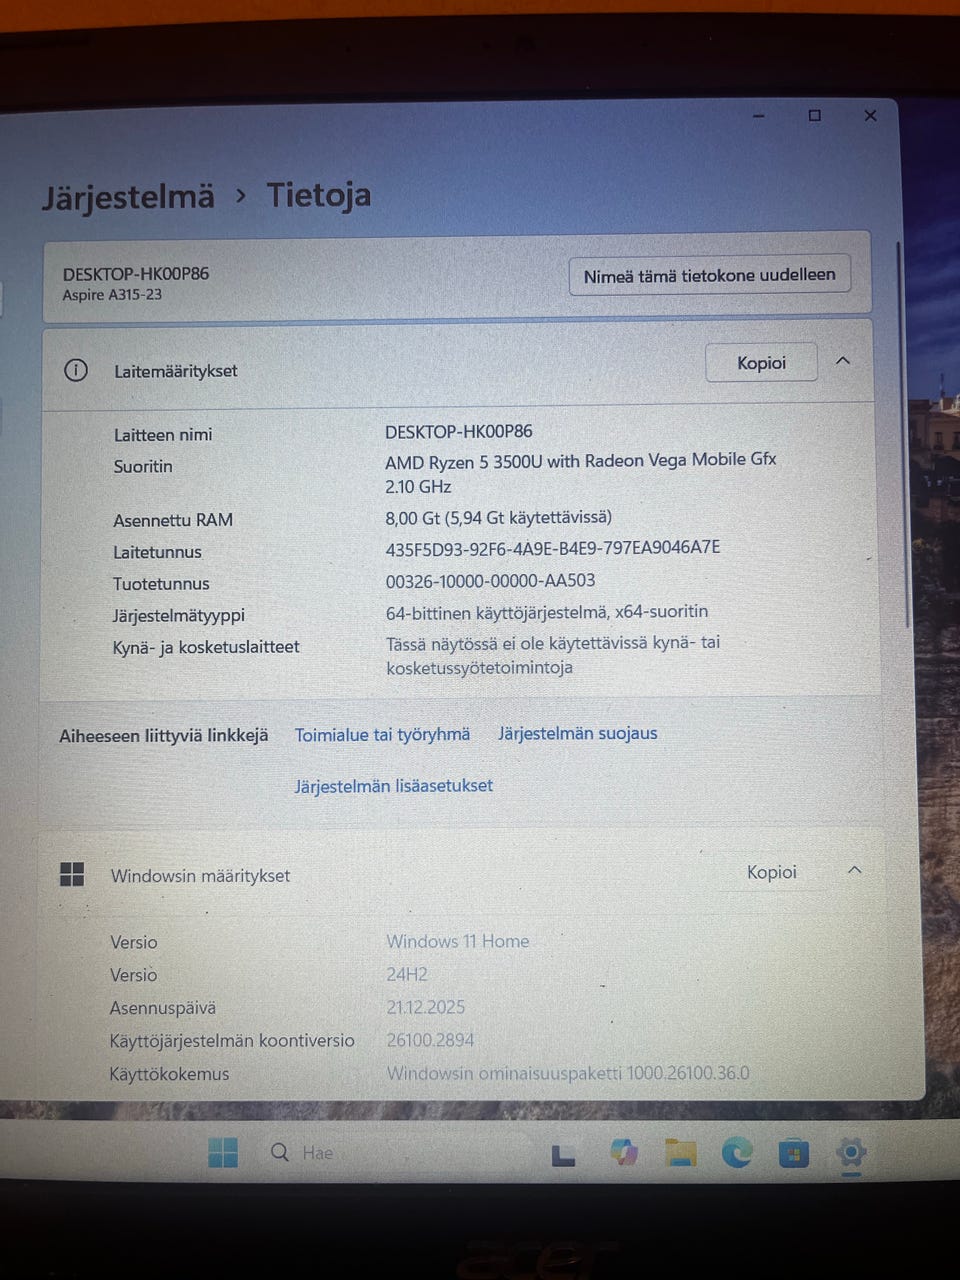Select the 8,00 Gt installed RAM value
This screenshot has height=1280, width=960.
(x=498, y=518)
